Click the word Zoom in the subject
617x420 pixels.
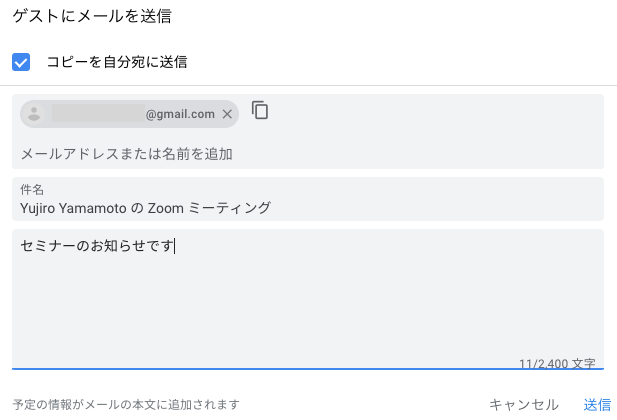tap(166, 208)
